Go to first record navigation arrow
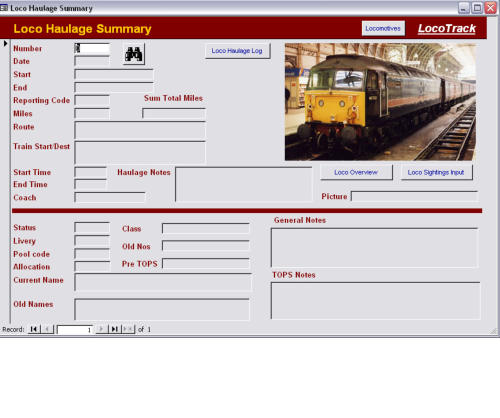 tap(34, 329)
